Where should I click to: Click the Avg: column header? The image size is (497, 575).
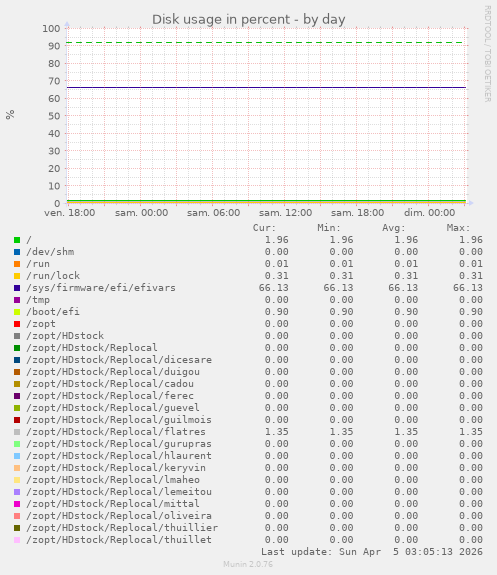(x=394, y=228)
